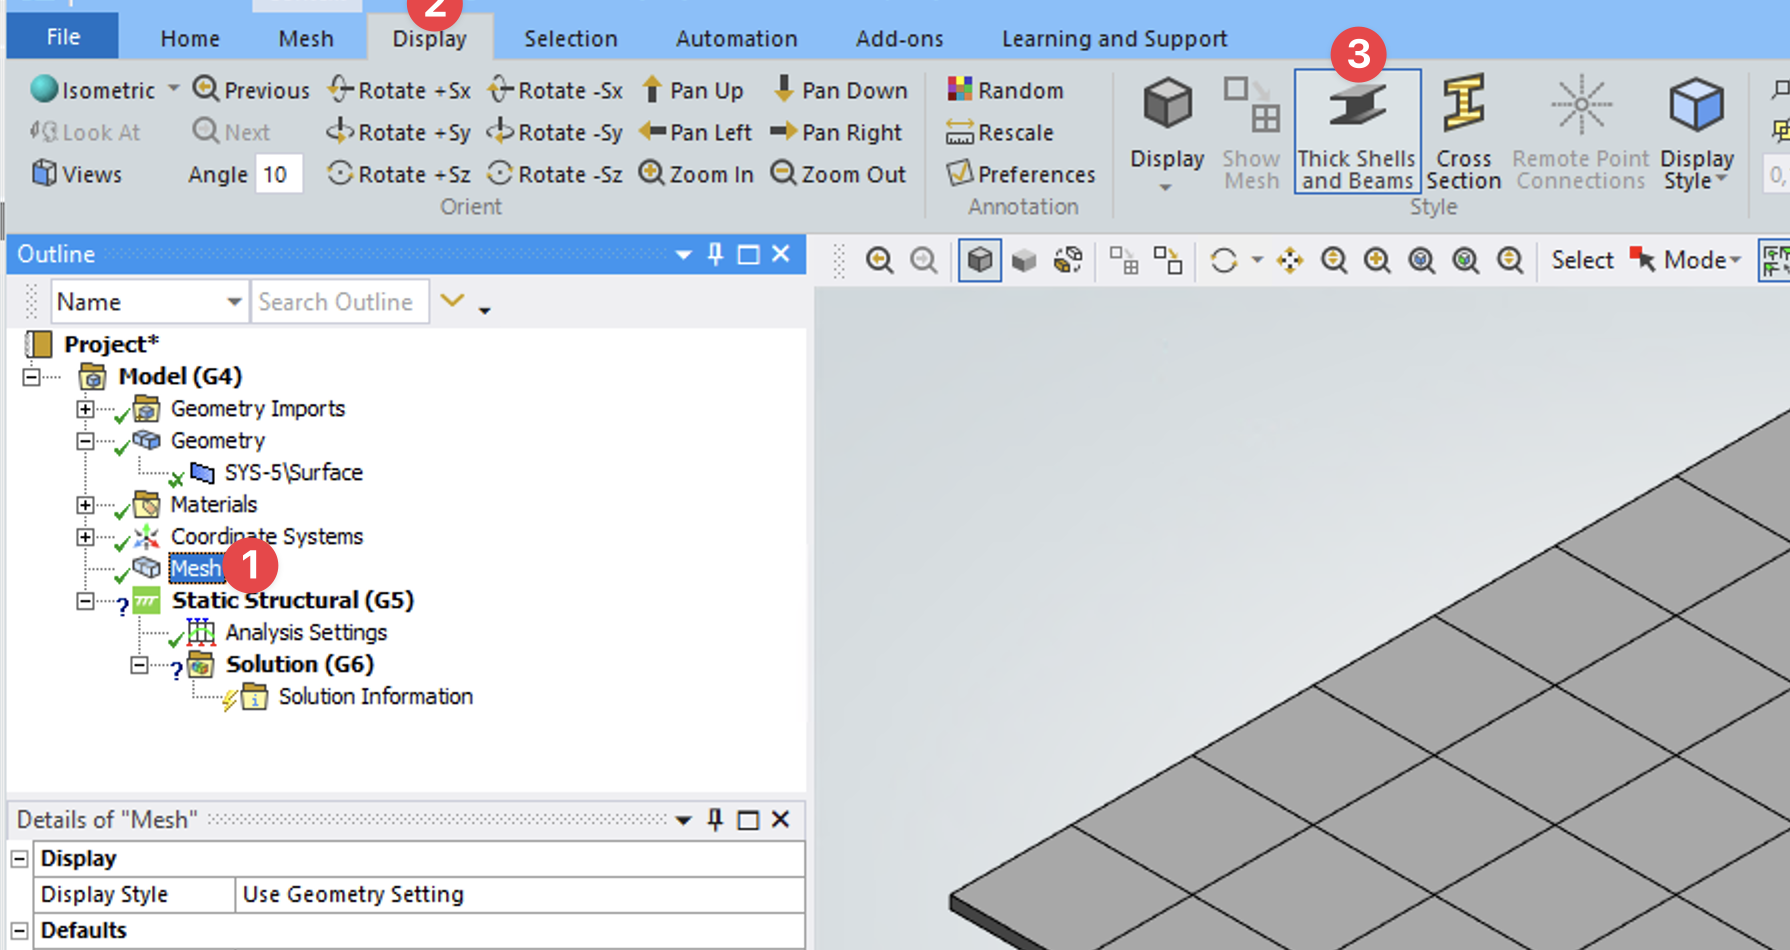Switch to the Mesh ribbon tab
1790x950 pixels.
click(305, 39)
